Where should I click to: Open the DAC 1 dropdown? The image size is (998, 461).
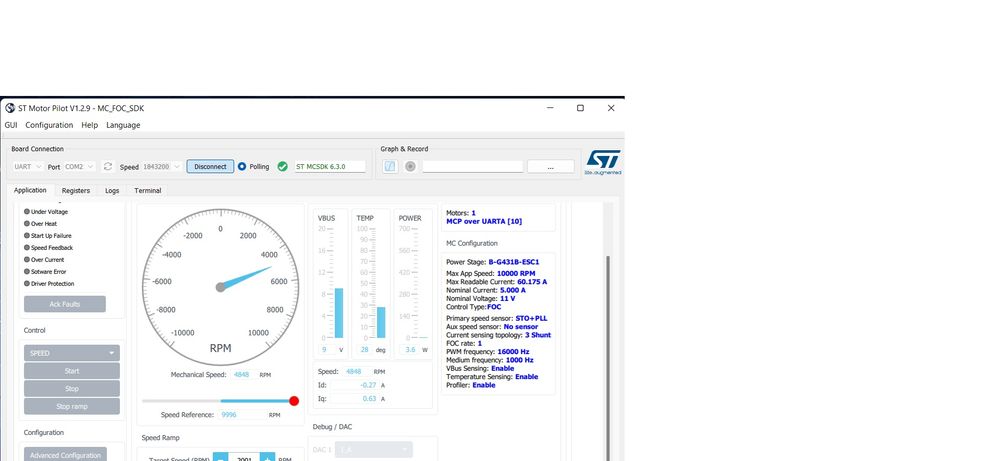374,450
